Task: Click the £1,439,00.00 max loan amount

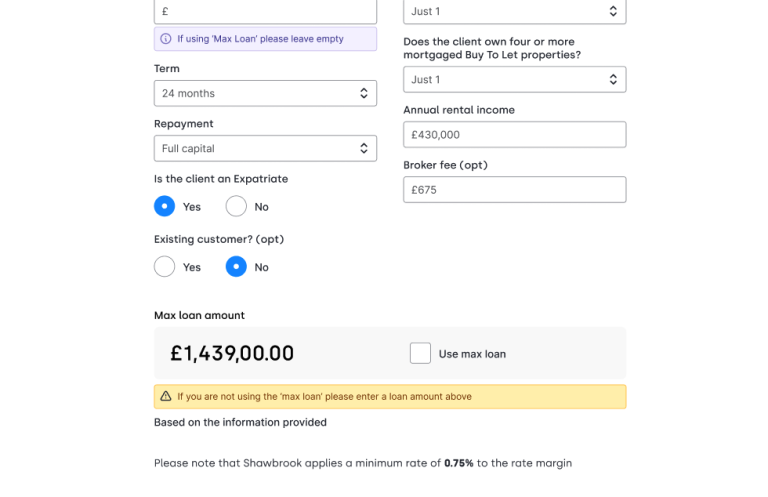Action: 232,353
